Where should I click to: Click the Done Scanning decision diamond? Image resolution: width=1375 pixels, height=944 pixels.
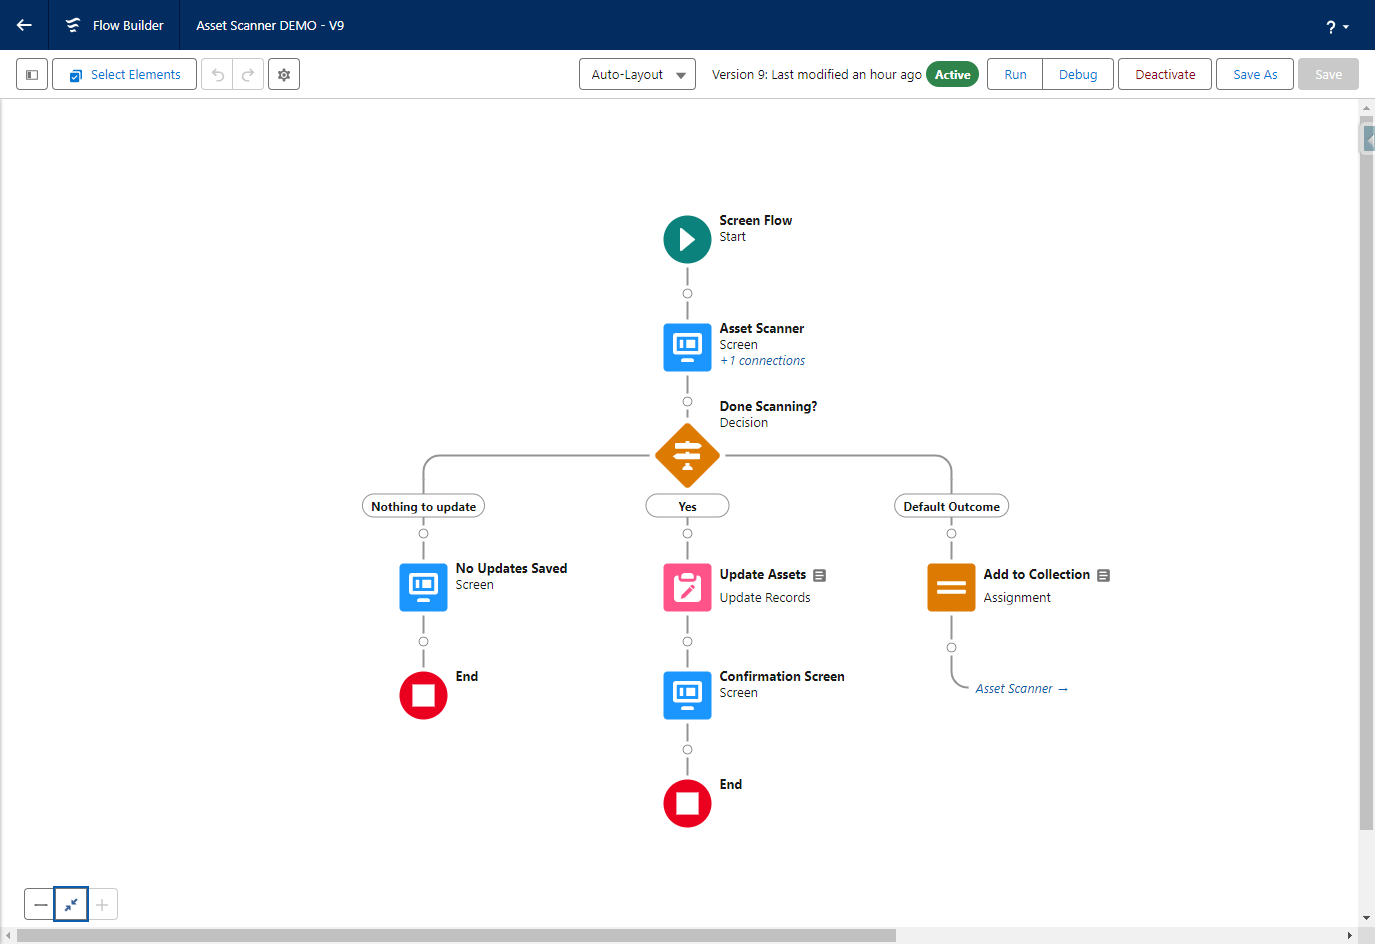pyautogui.click(x=687, y=456)
